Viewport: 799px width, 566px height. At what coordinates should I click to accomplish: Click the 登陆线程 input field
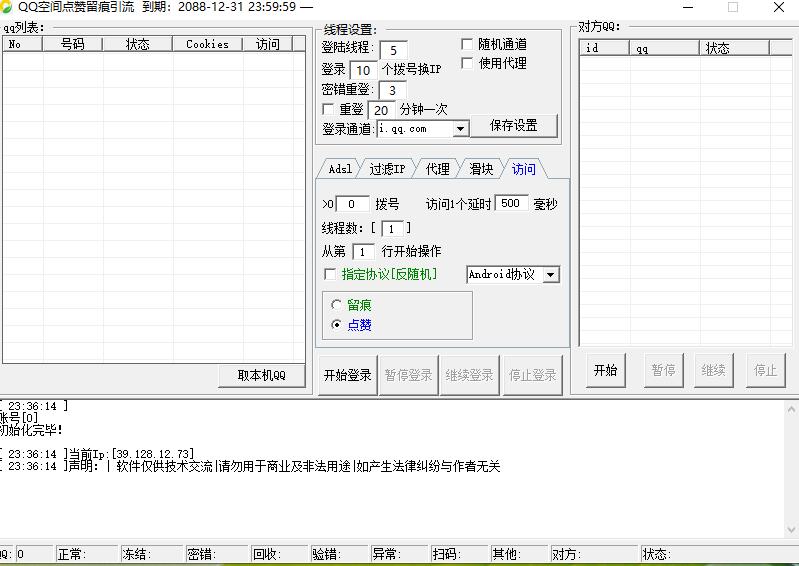[x=393, y=50]
